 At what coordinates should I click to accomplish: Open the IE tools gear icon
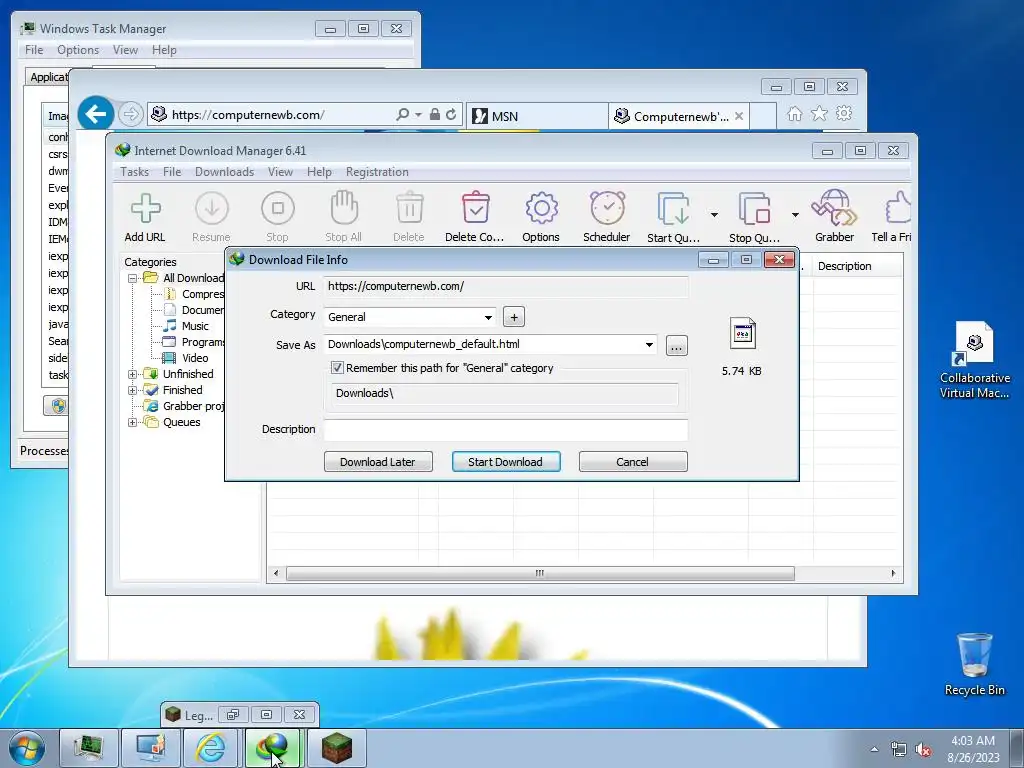point(844,114)
